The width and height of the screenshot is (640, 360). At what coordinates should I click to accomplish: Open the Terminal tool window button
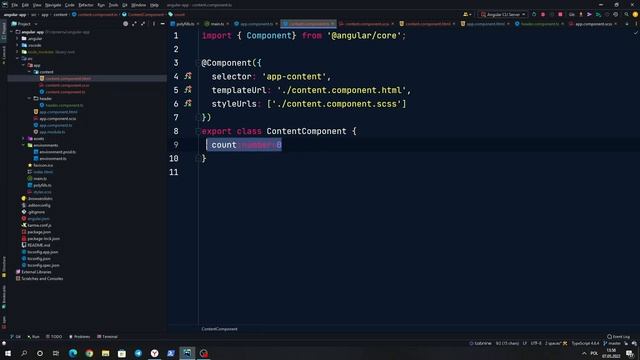[x=107, y=337]
